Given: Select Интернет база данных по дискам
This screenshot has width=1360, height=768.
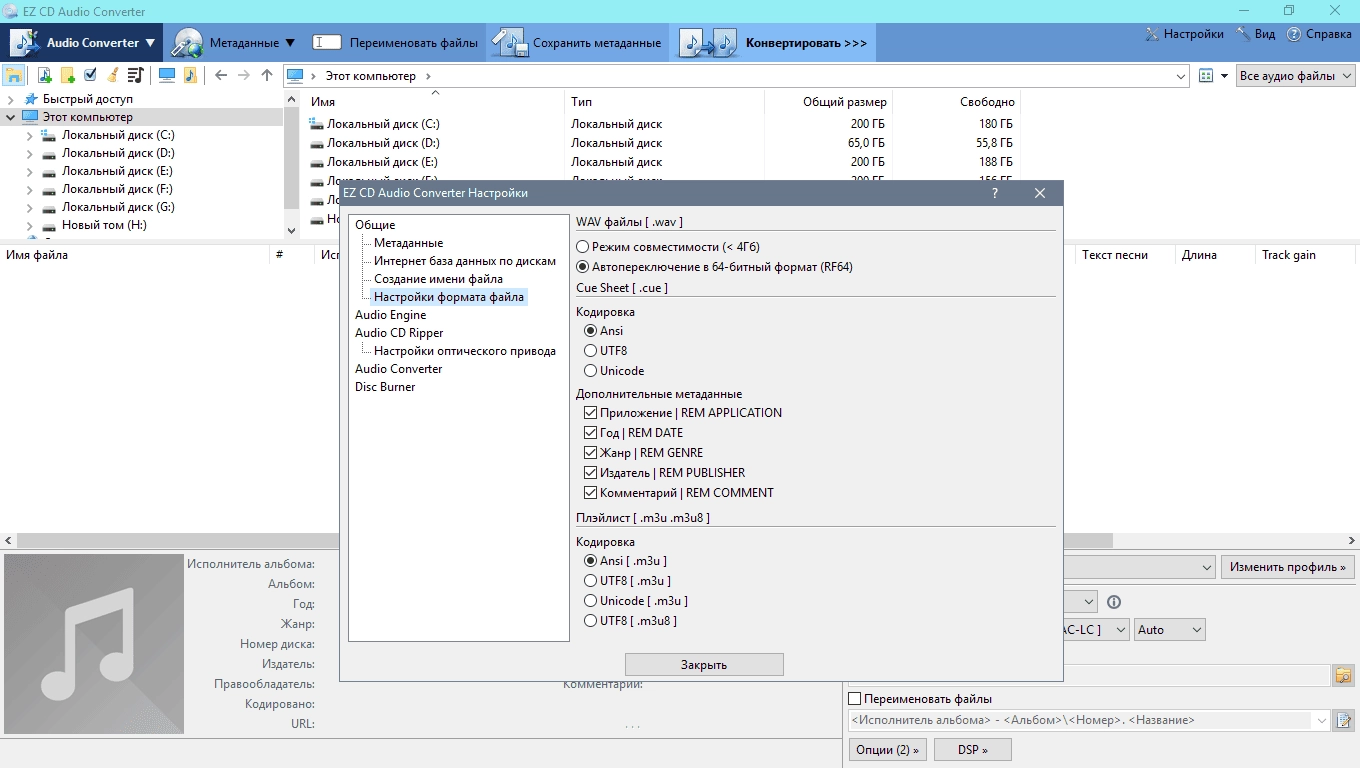Looking at the screenshot, I should [465, 261].
